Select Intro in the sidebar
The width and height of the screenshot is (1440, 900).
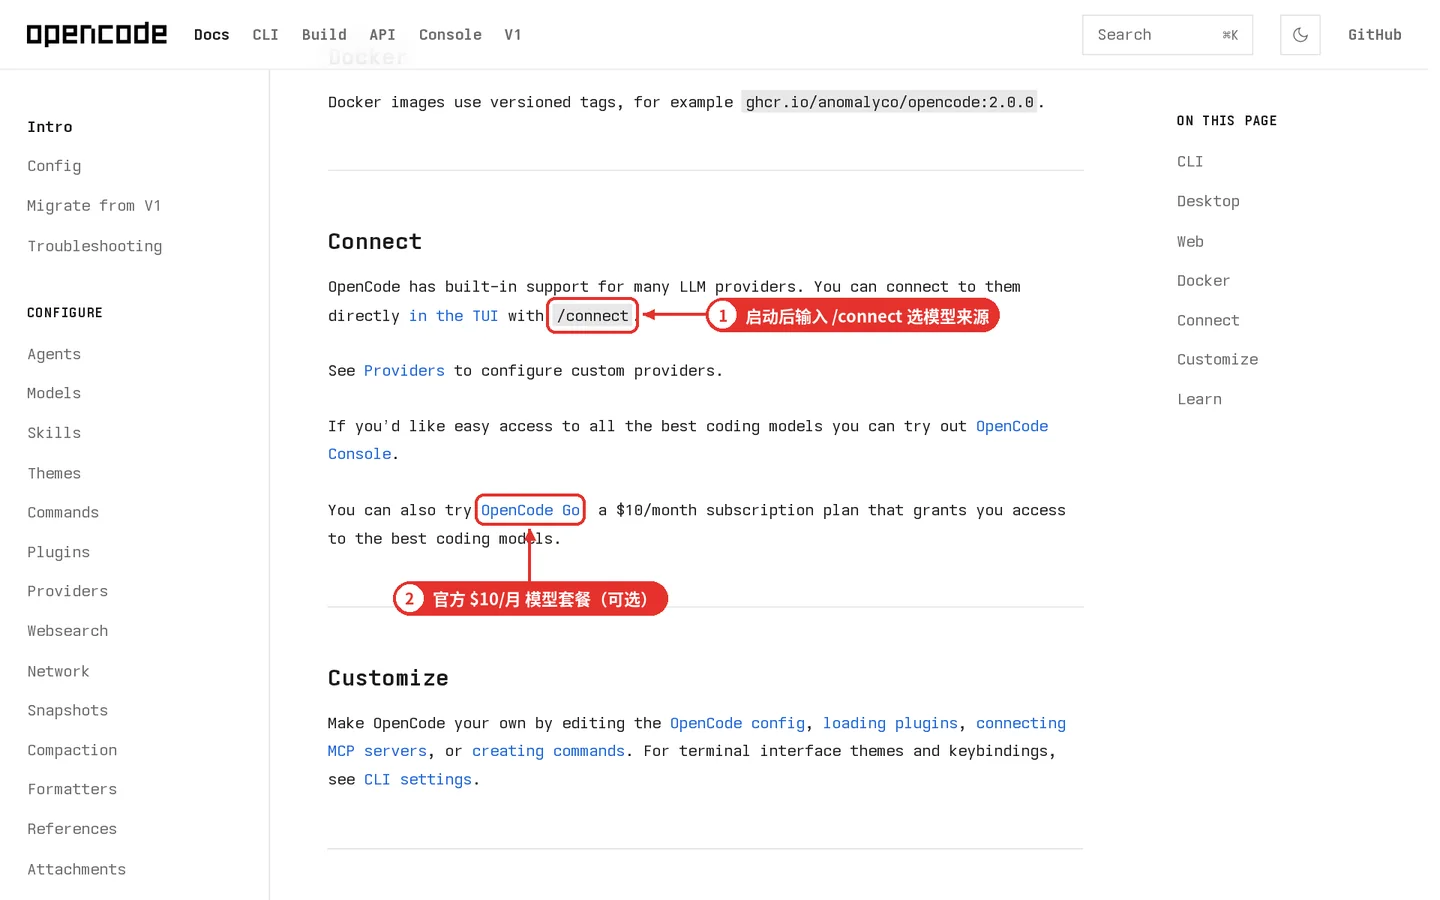coord(50,127)
